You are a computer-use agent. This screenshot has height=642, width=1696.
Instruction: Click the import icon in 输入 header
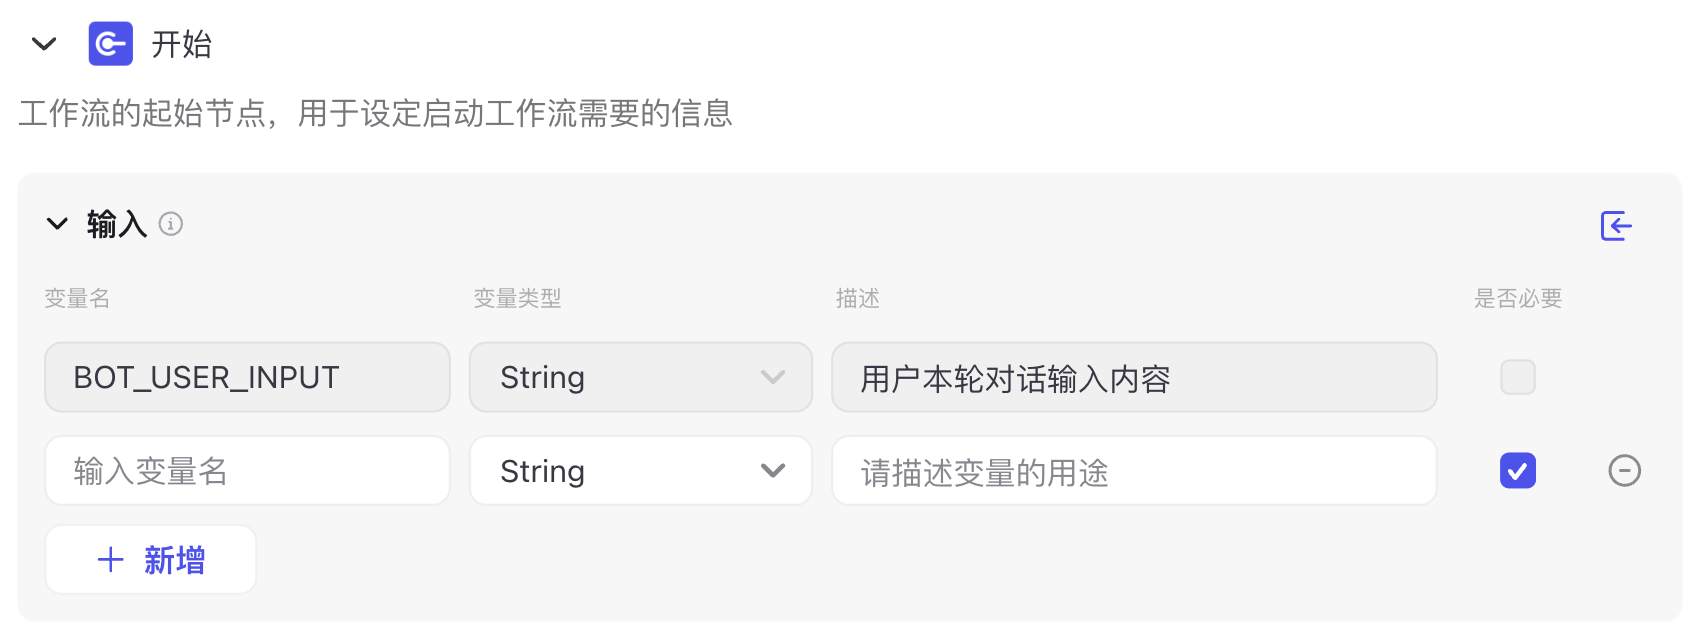point(1616,226)
